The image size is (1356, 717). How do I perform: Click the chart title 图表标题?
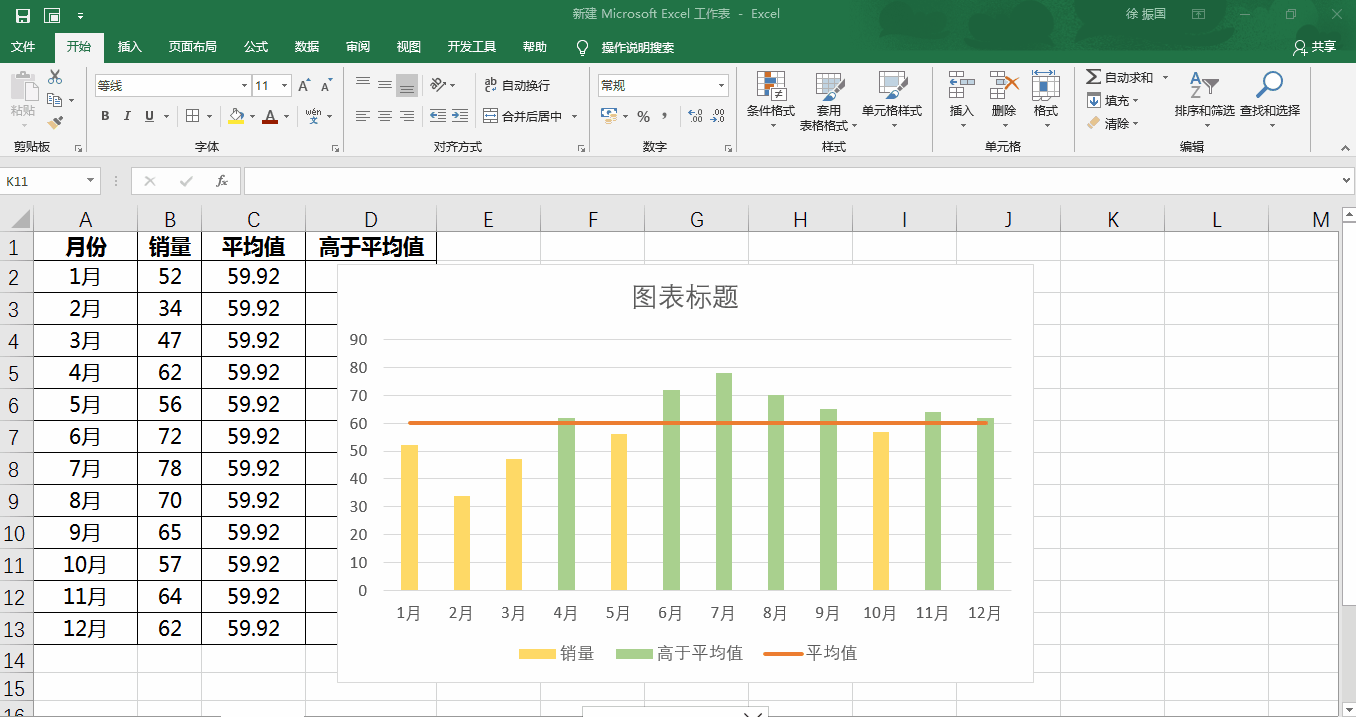pos(685,297)
